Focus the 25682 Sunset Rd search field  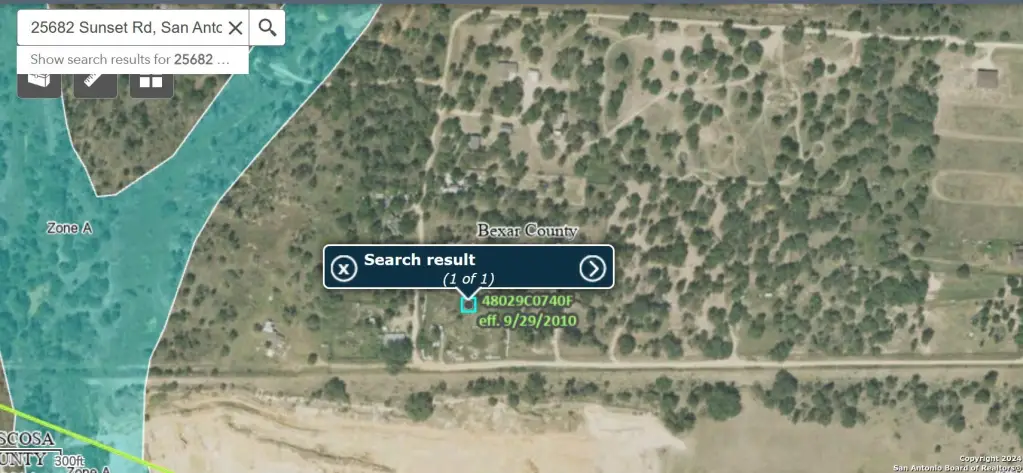click(127, 27)
